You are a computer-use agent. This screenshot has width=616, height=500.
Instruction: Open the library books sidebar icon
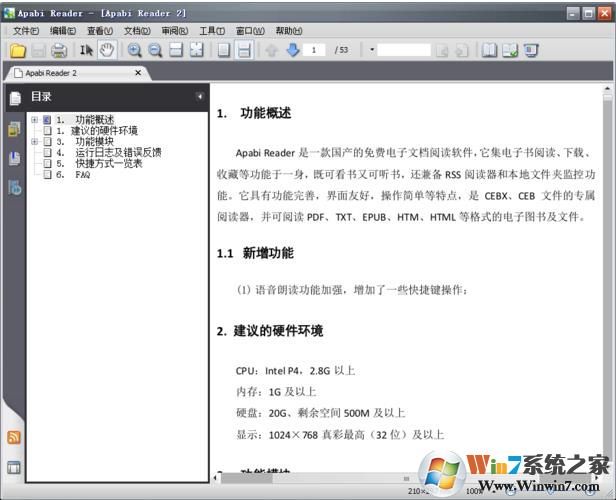15,129
